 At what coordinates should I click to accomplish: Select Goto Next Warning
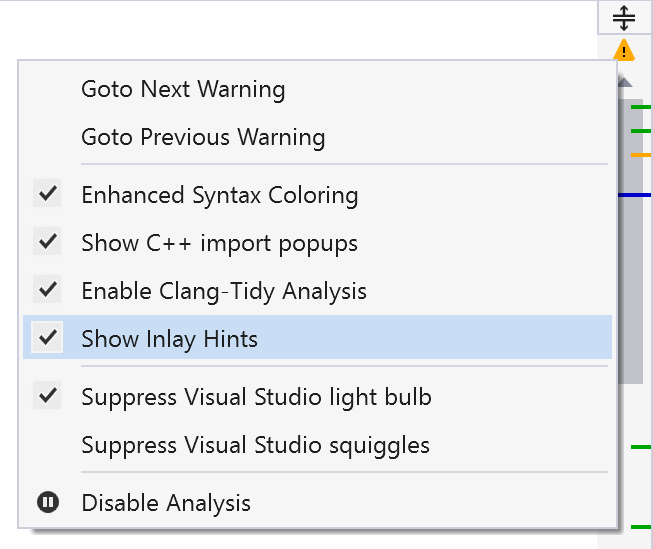(x=183, y=89)
